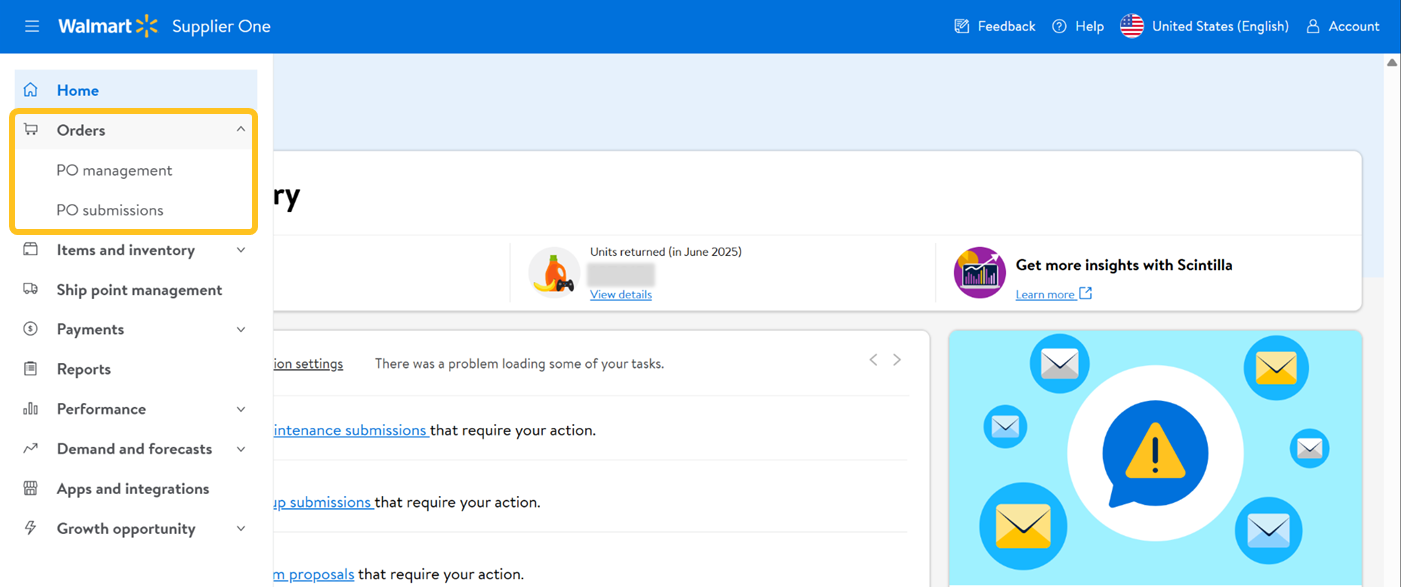
Task: Click the Help link in header
Action: coord(1090,26)
